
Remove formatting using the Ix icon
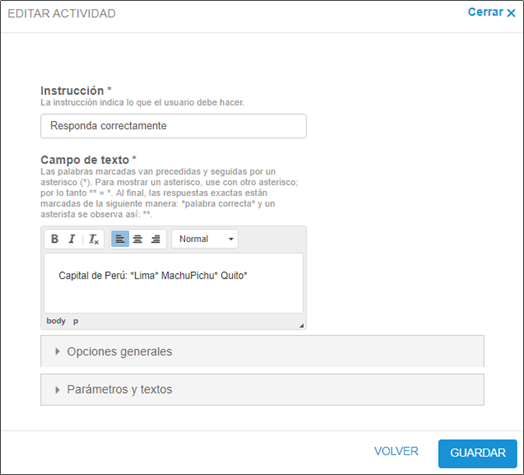pos(94,239)
